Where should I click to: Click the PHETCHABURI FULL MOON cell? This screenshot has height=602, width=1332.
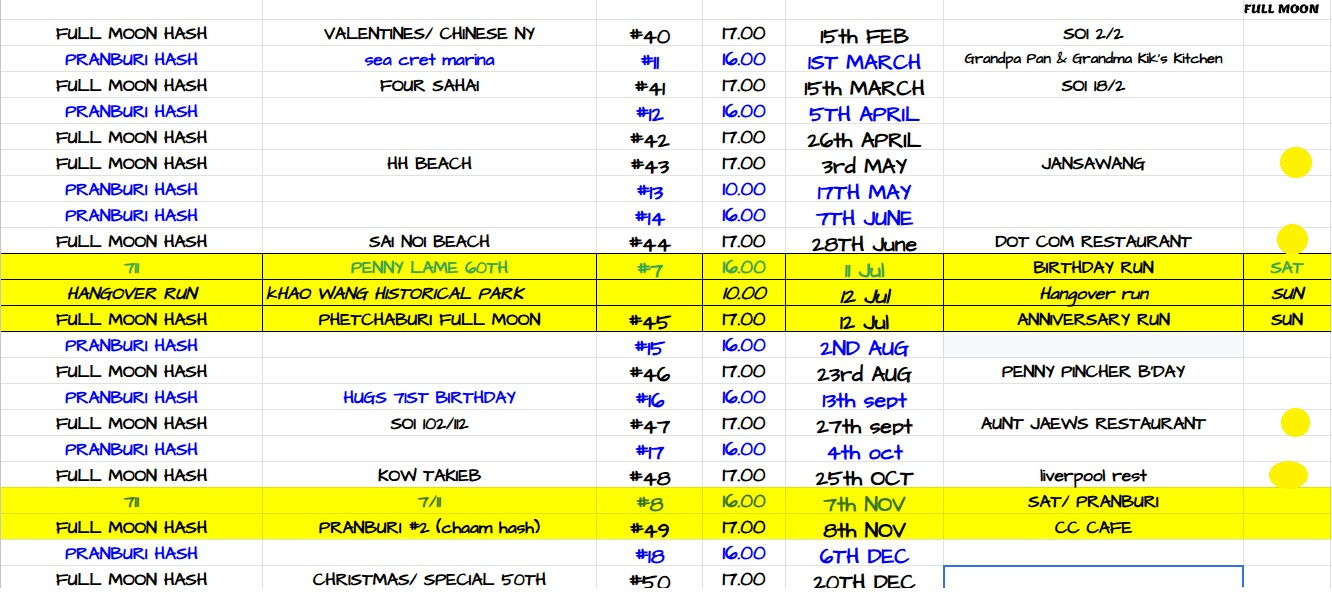[429, 320]
